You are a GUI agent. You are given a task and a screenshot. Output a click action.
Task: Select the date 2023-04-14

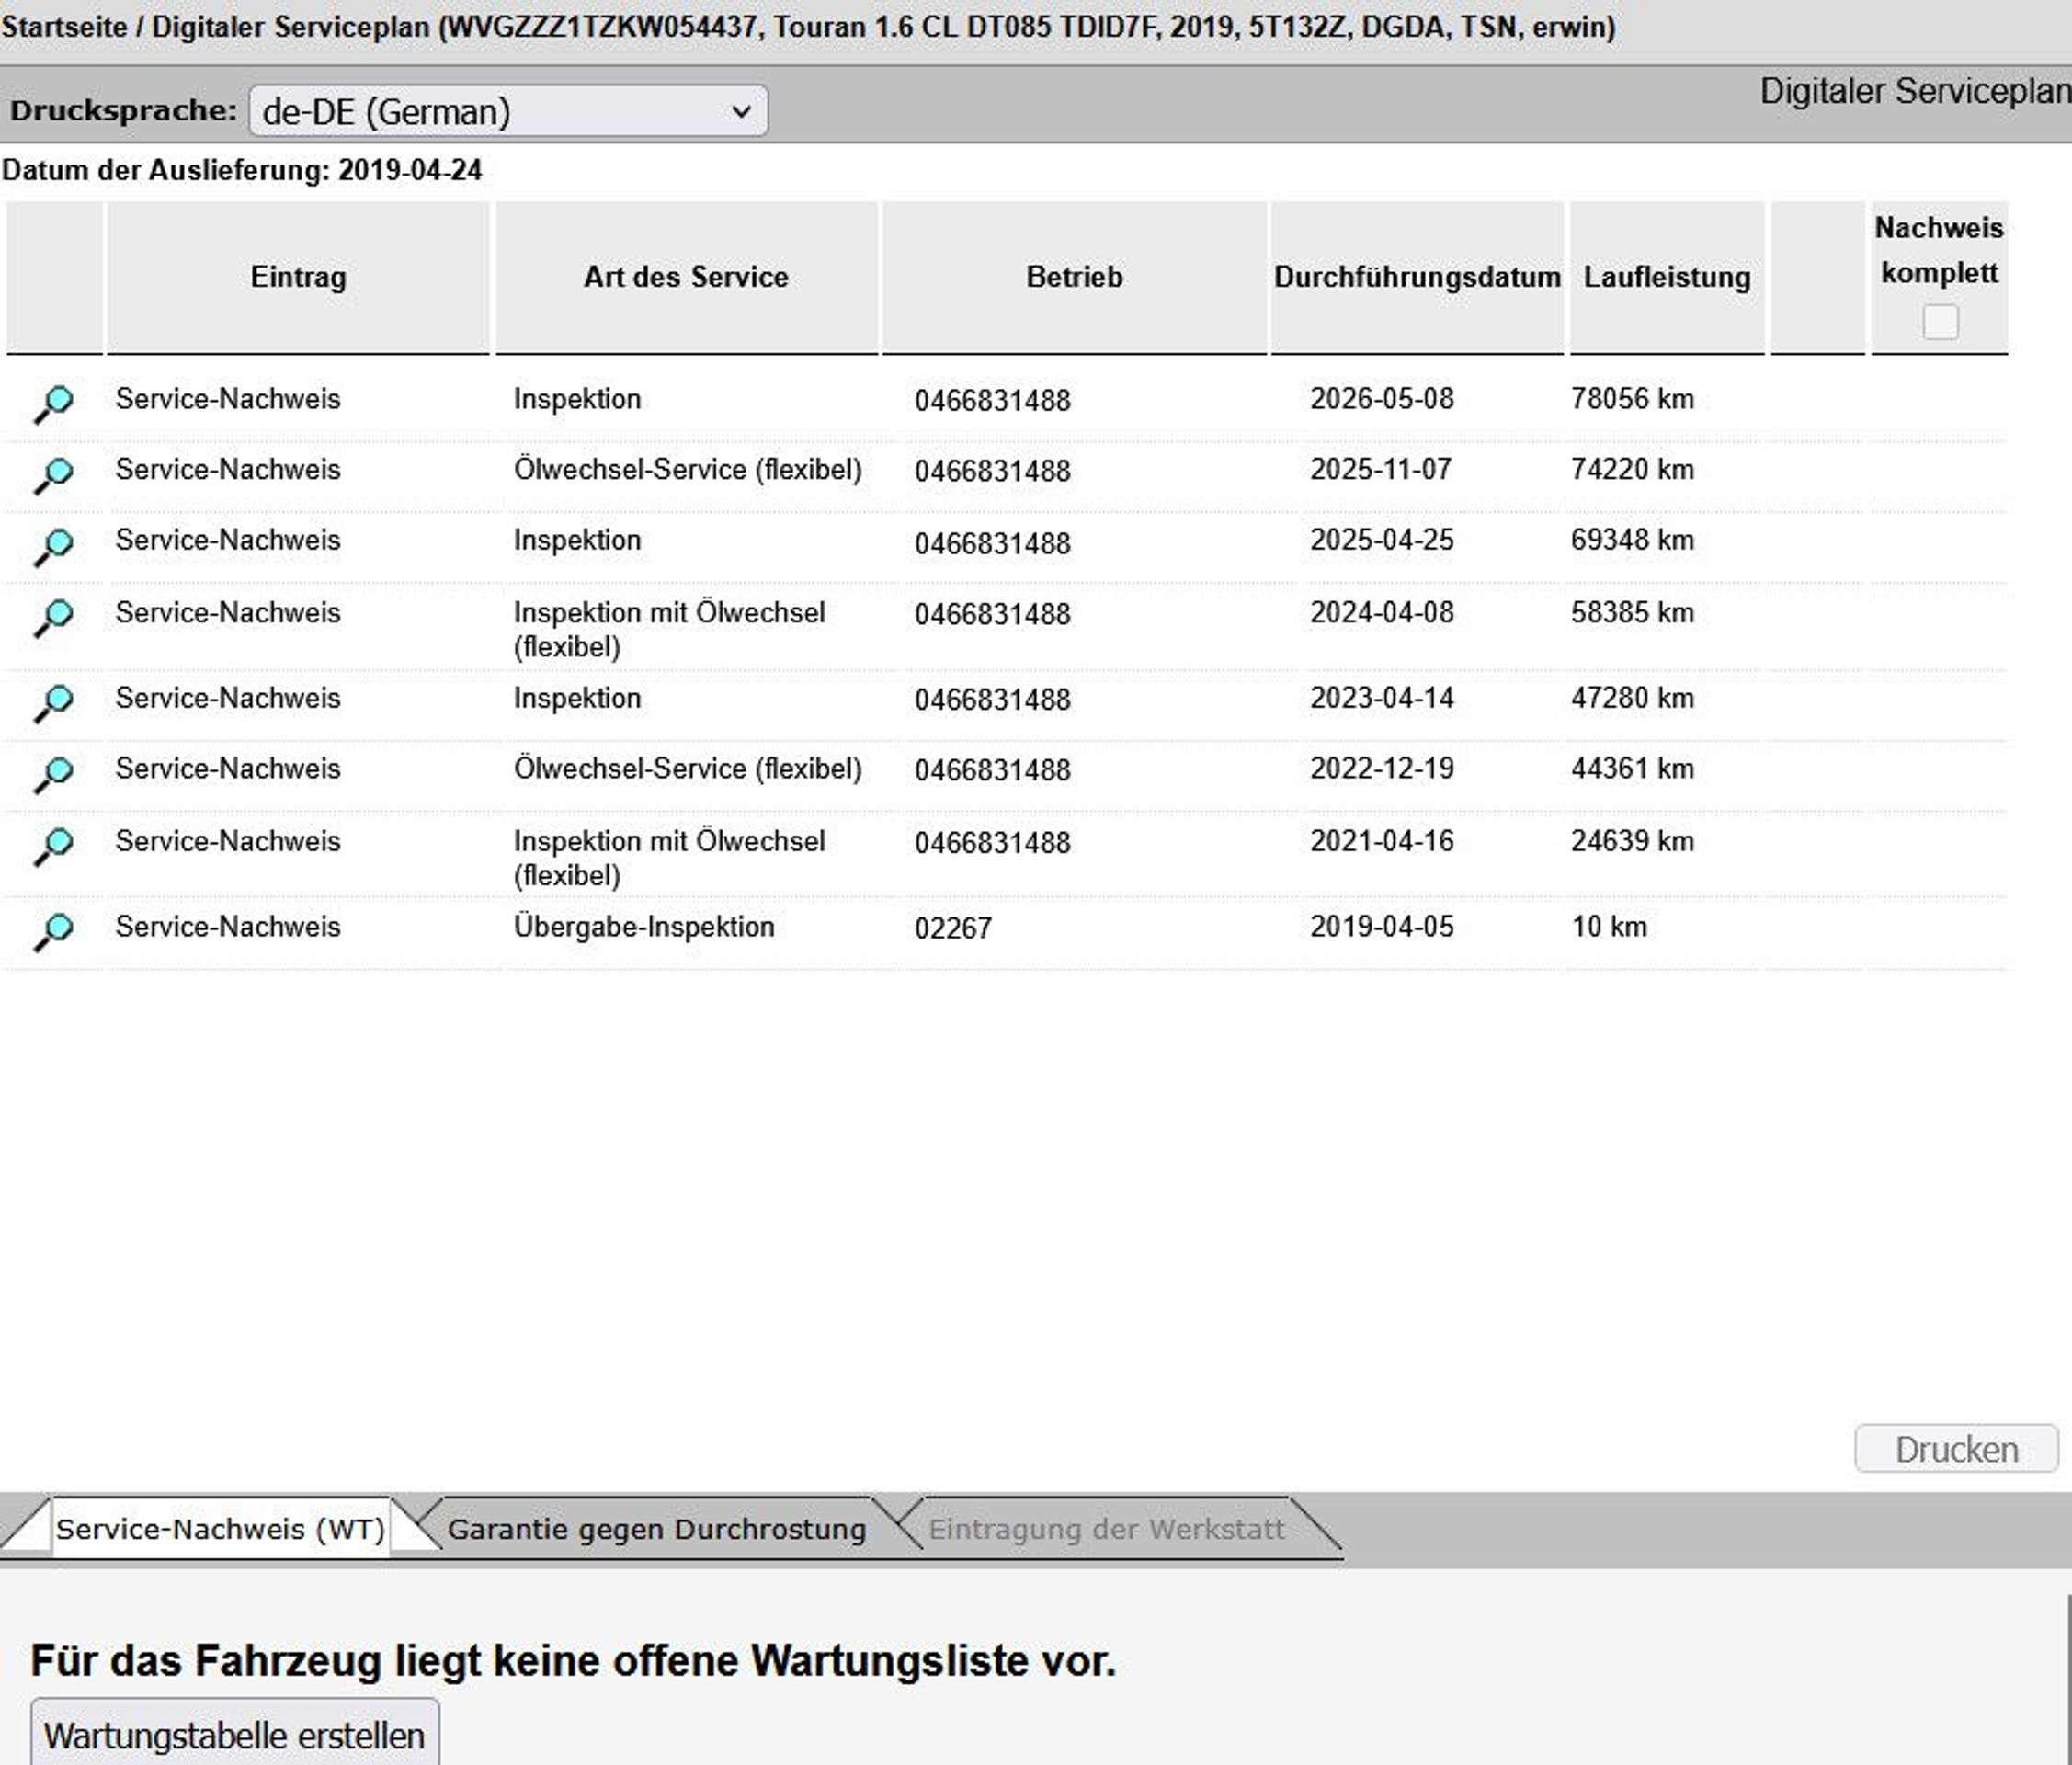(1382, 698)
